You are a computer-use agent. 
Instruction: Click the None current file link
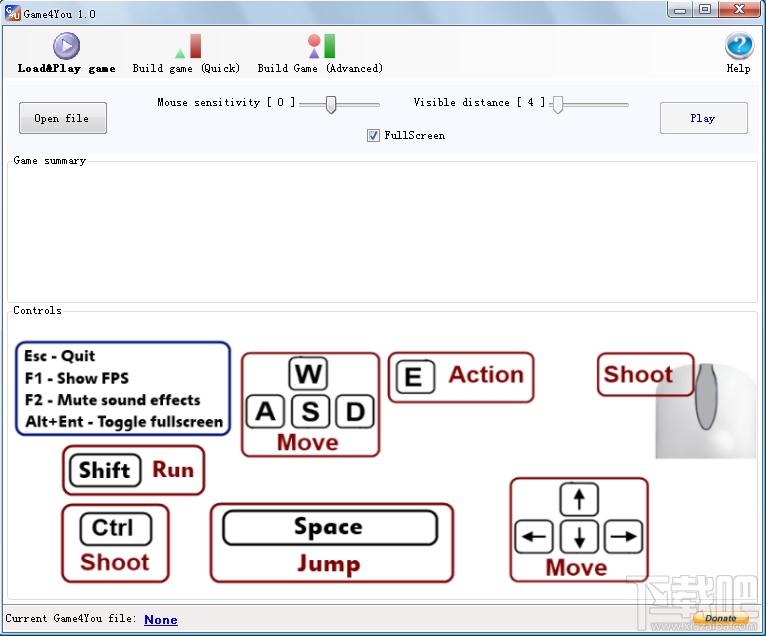pyautogui.click(x=161, y=619)
